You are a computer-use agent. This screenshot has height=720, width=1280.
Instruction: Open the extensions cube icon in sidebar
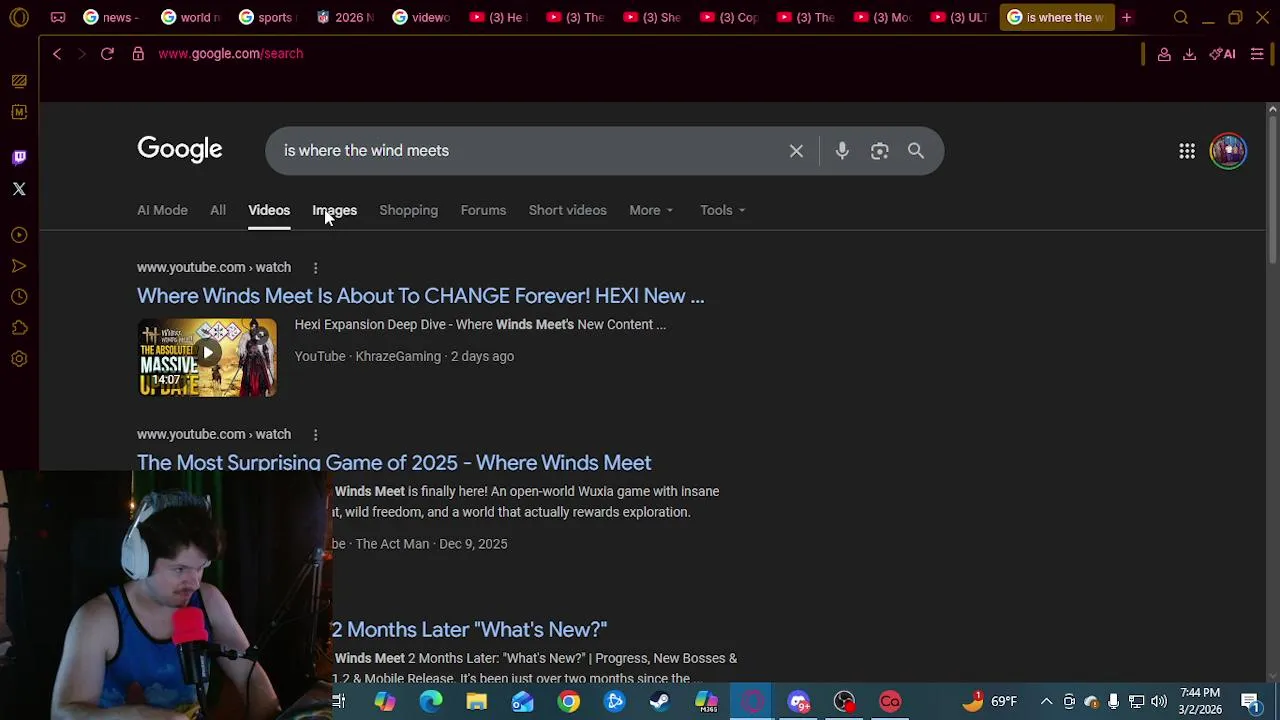point(19,328)
